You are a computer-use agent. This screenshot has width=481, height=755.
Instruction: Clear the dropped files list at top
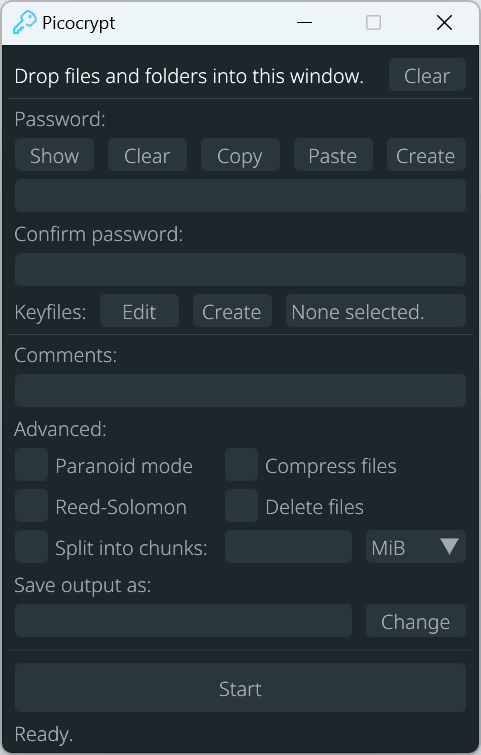point(427,75)
